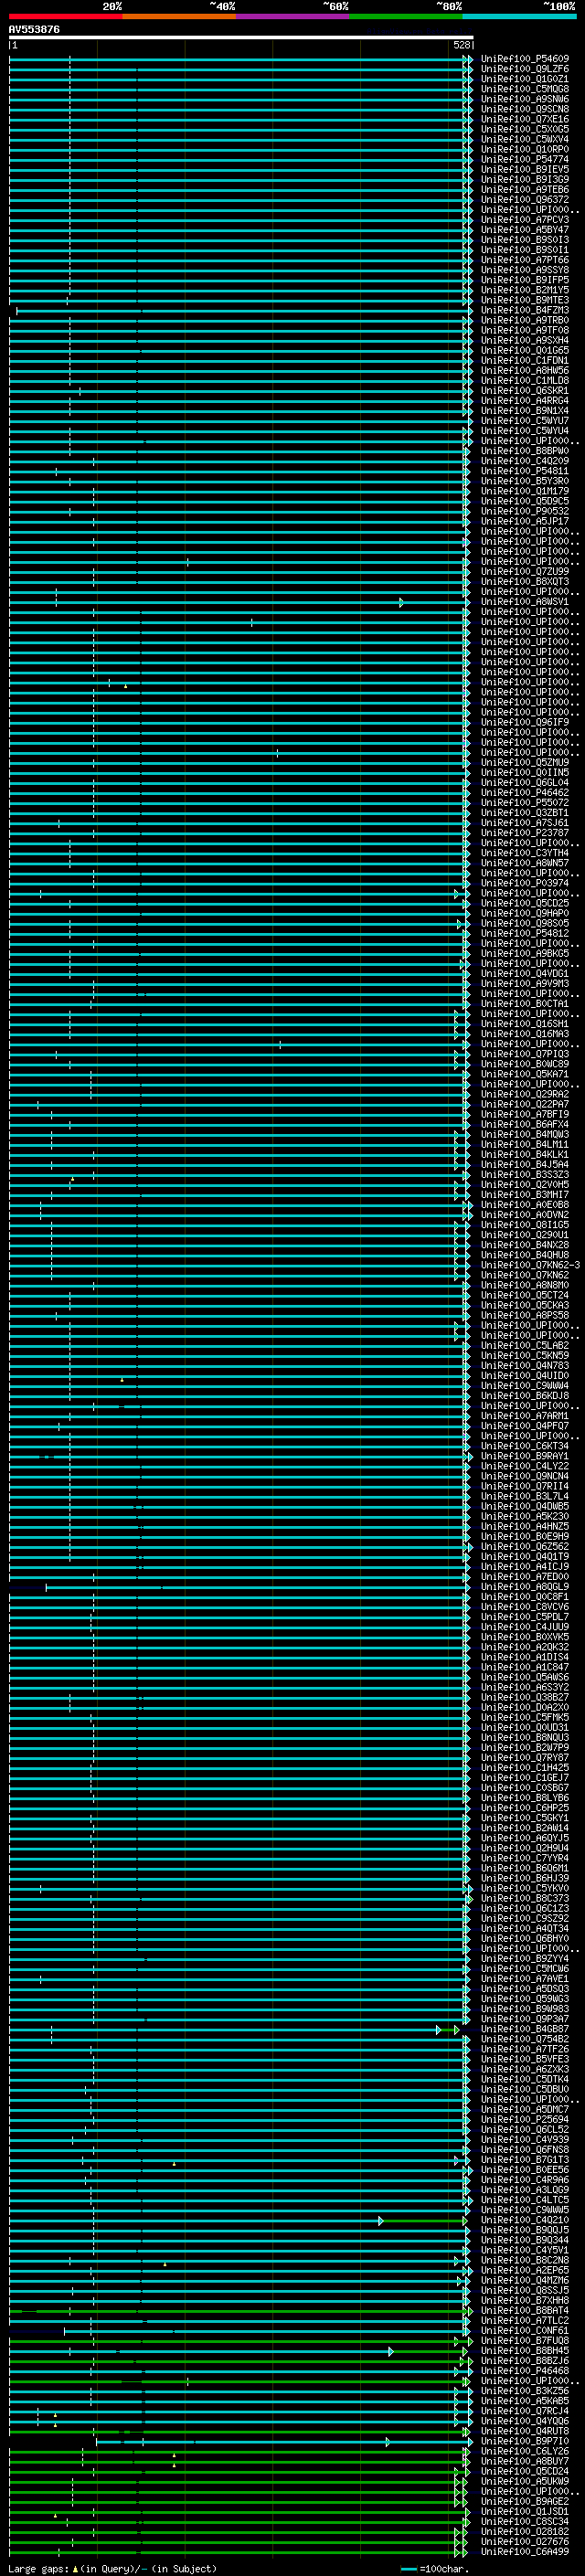Open the UniRef100_P54609 hit label

[525, 59]
